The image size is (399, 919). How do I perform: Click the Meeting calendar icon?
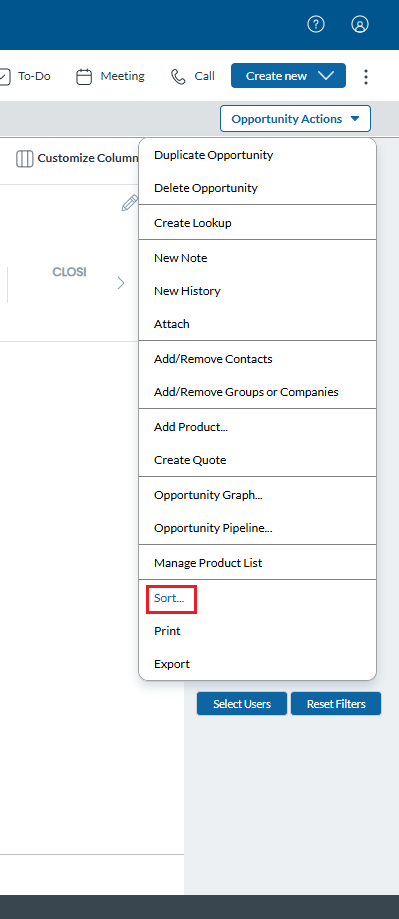click(x=84, y=77)
